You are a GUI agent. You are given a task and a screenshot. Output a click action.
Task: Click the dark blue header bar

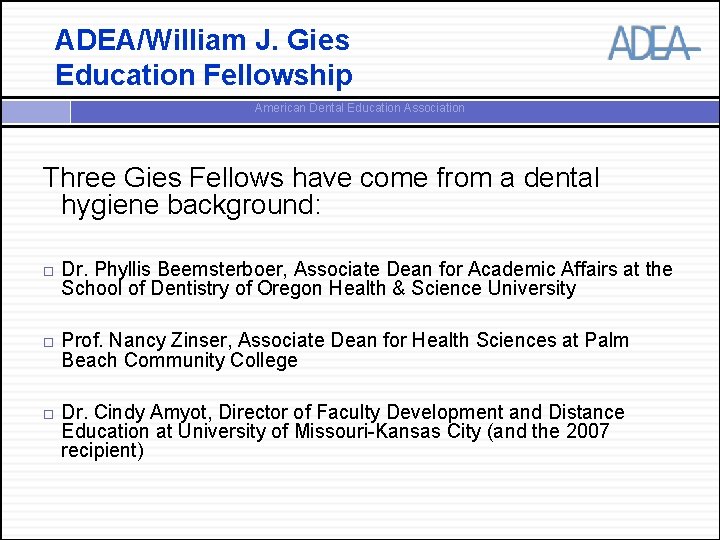pos(395,112)
